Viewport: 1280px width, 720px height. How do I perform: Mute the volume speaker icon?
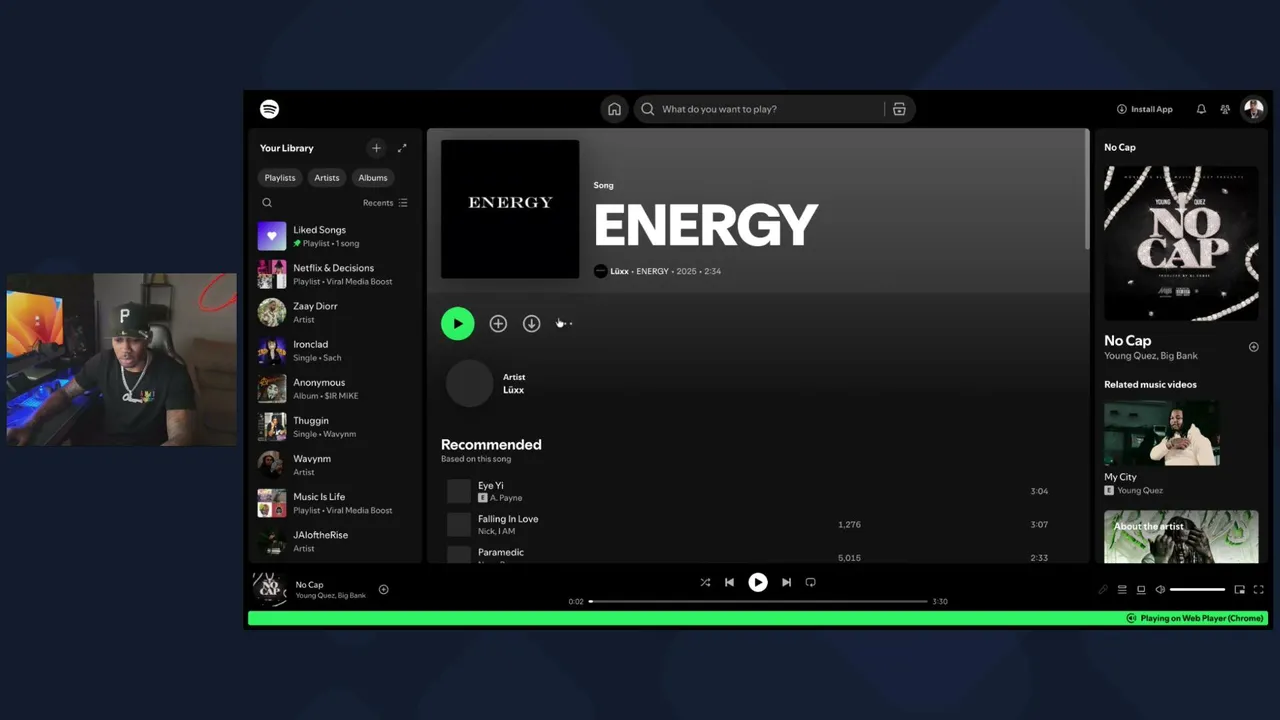point(1160,590)
